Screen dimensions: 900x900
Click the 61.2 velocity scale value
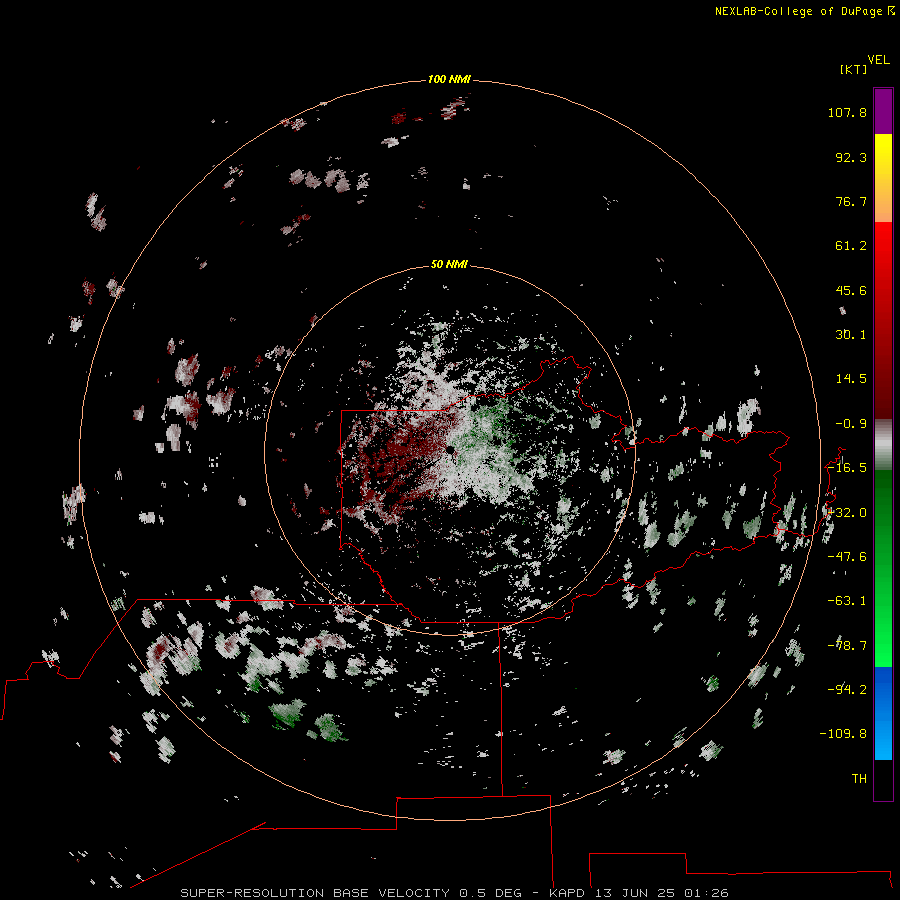coord(851,246)
